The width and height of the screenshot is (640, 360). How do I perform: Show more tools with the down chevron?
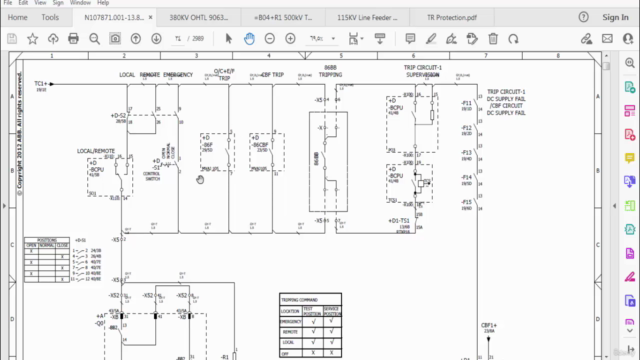(x=630, y=331)
